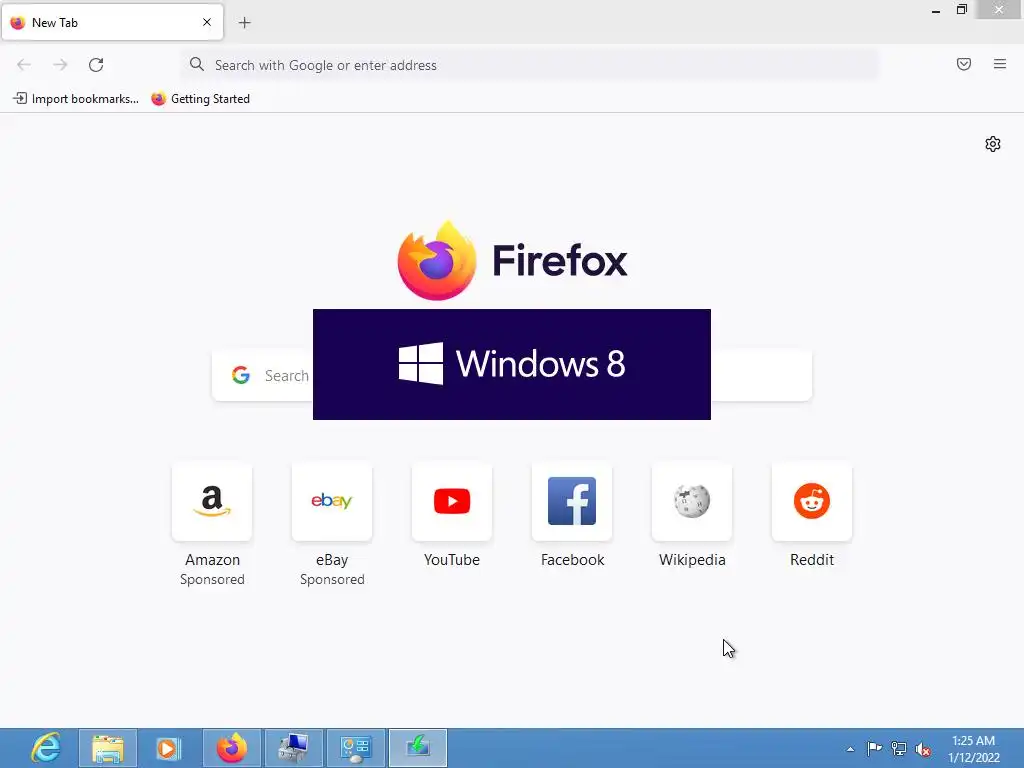Restore down the Firefox window

click(x=962, y=9)
